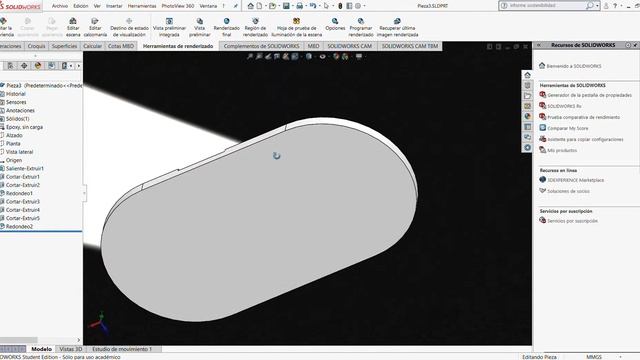This screenshot has width=640, height=360.
Task: Select the Región de renderizado tool
Action: click(255, 27)
